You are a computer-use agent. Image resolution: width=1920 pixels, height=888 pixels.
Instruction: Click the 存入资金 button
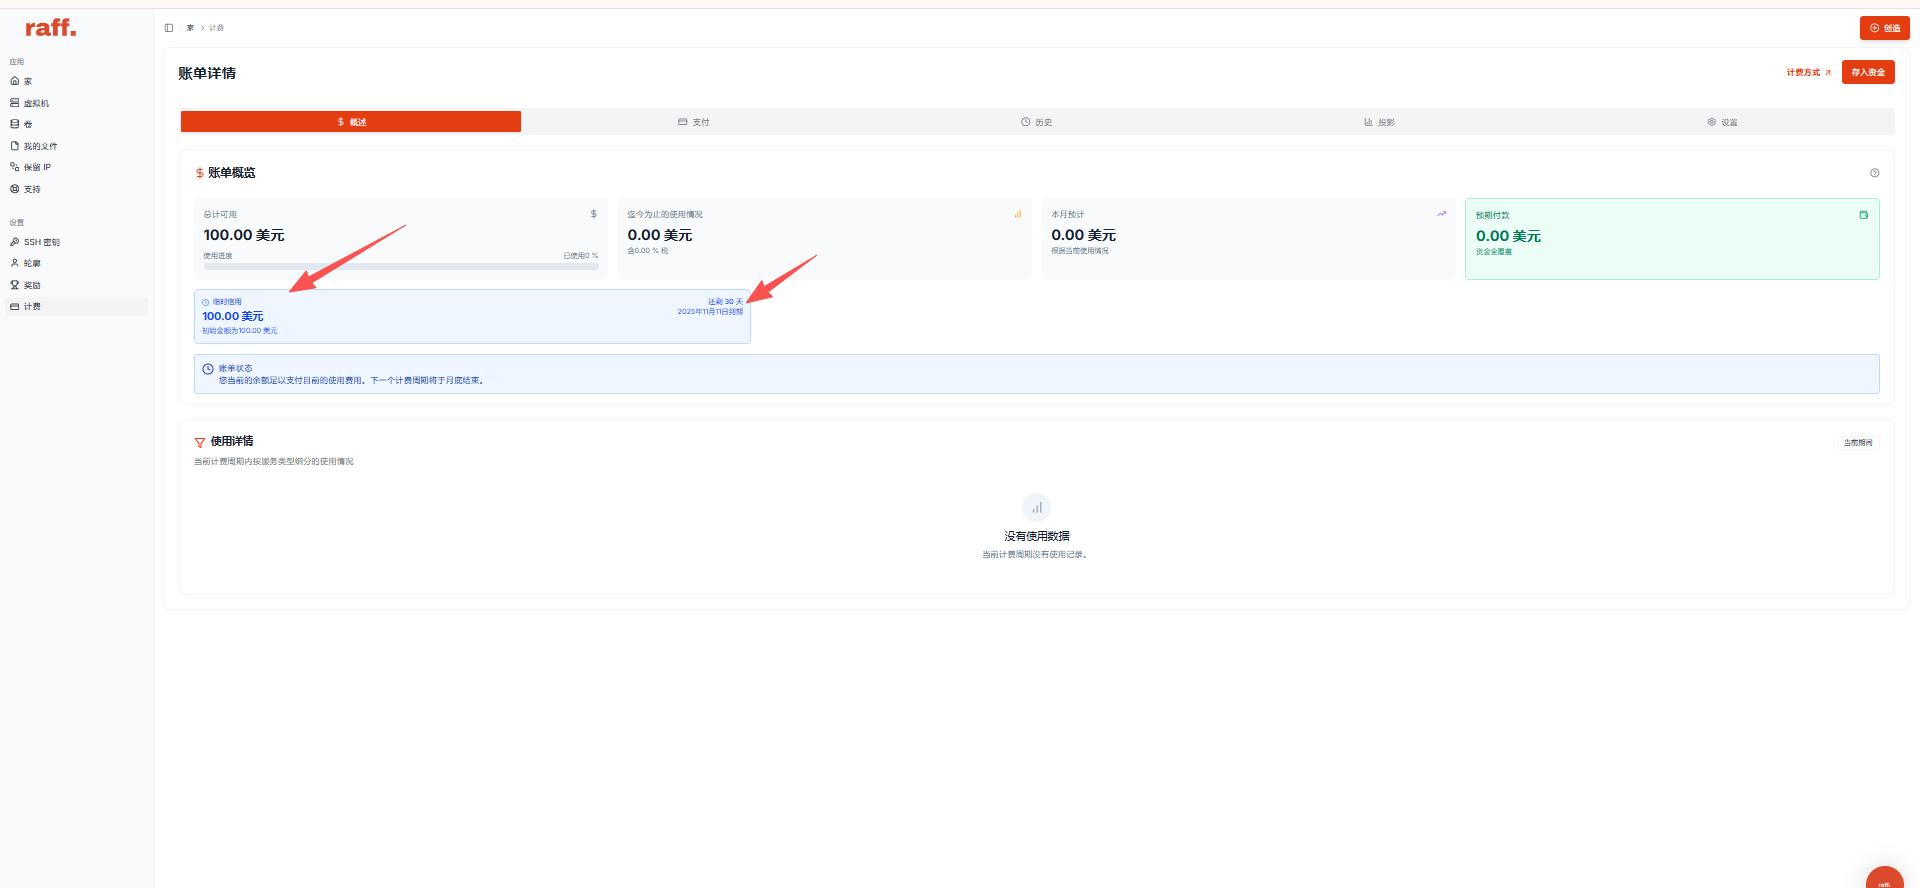(1867, 72)
